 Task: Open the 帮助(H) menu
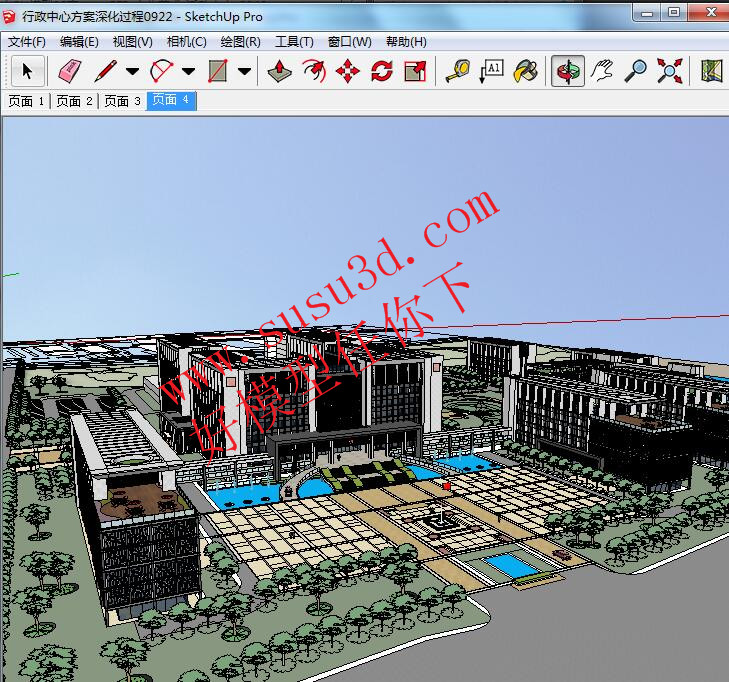(406, 42)
